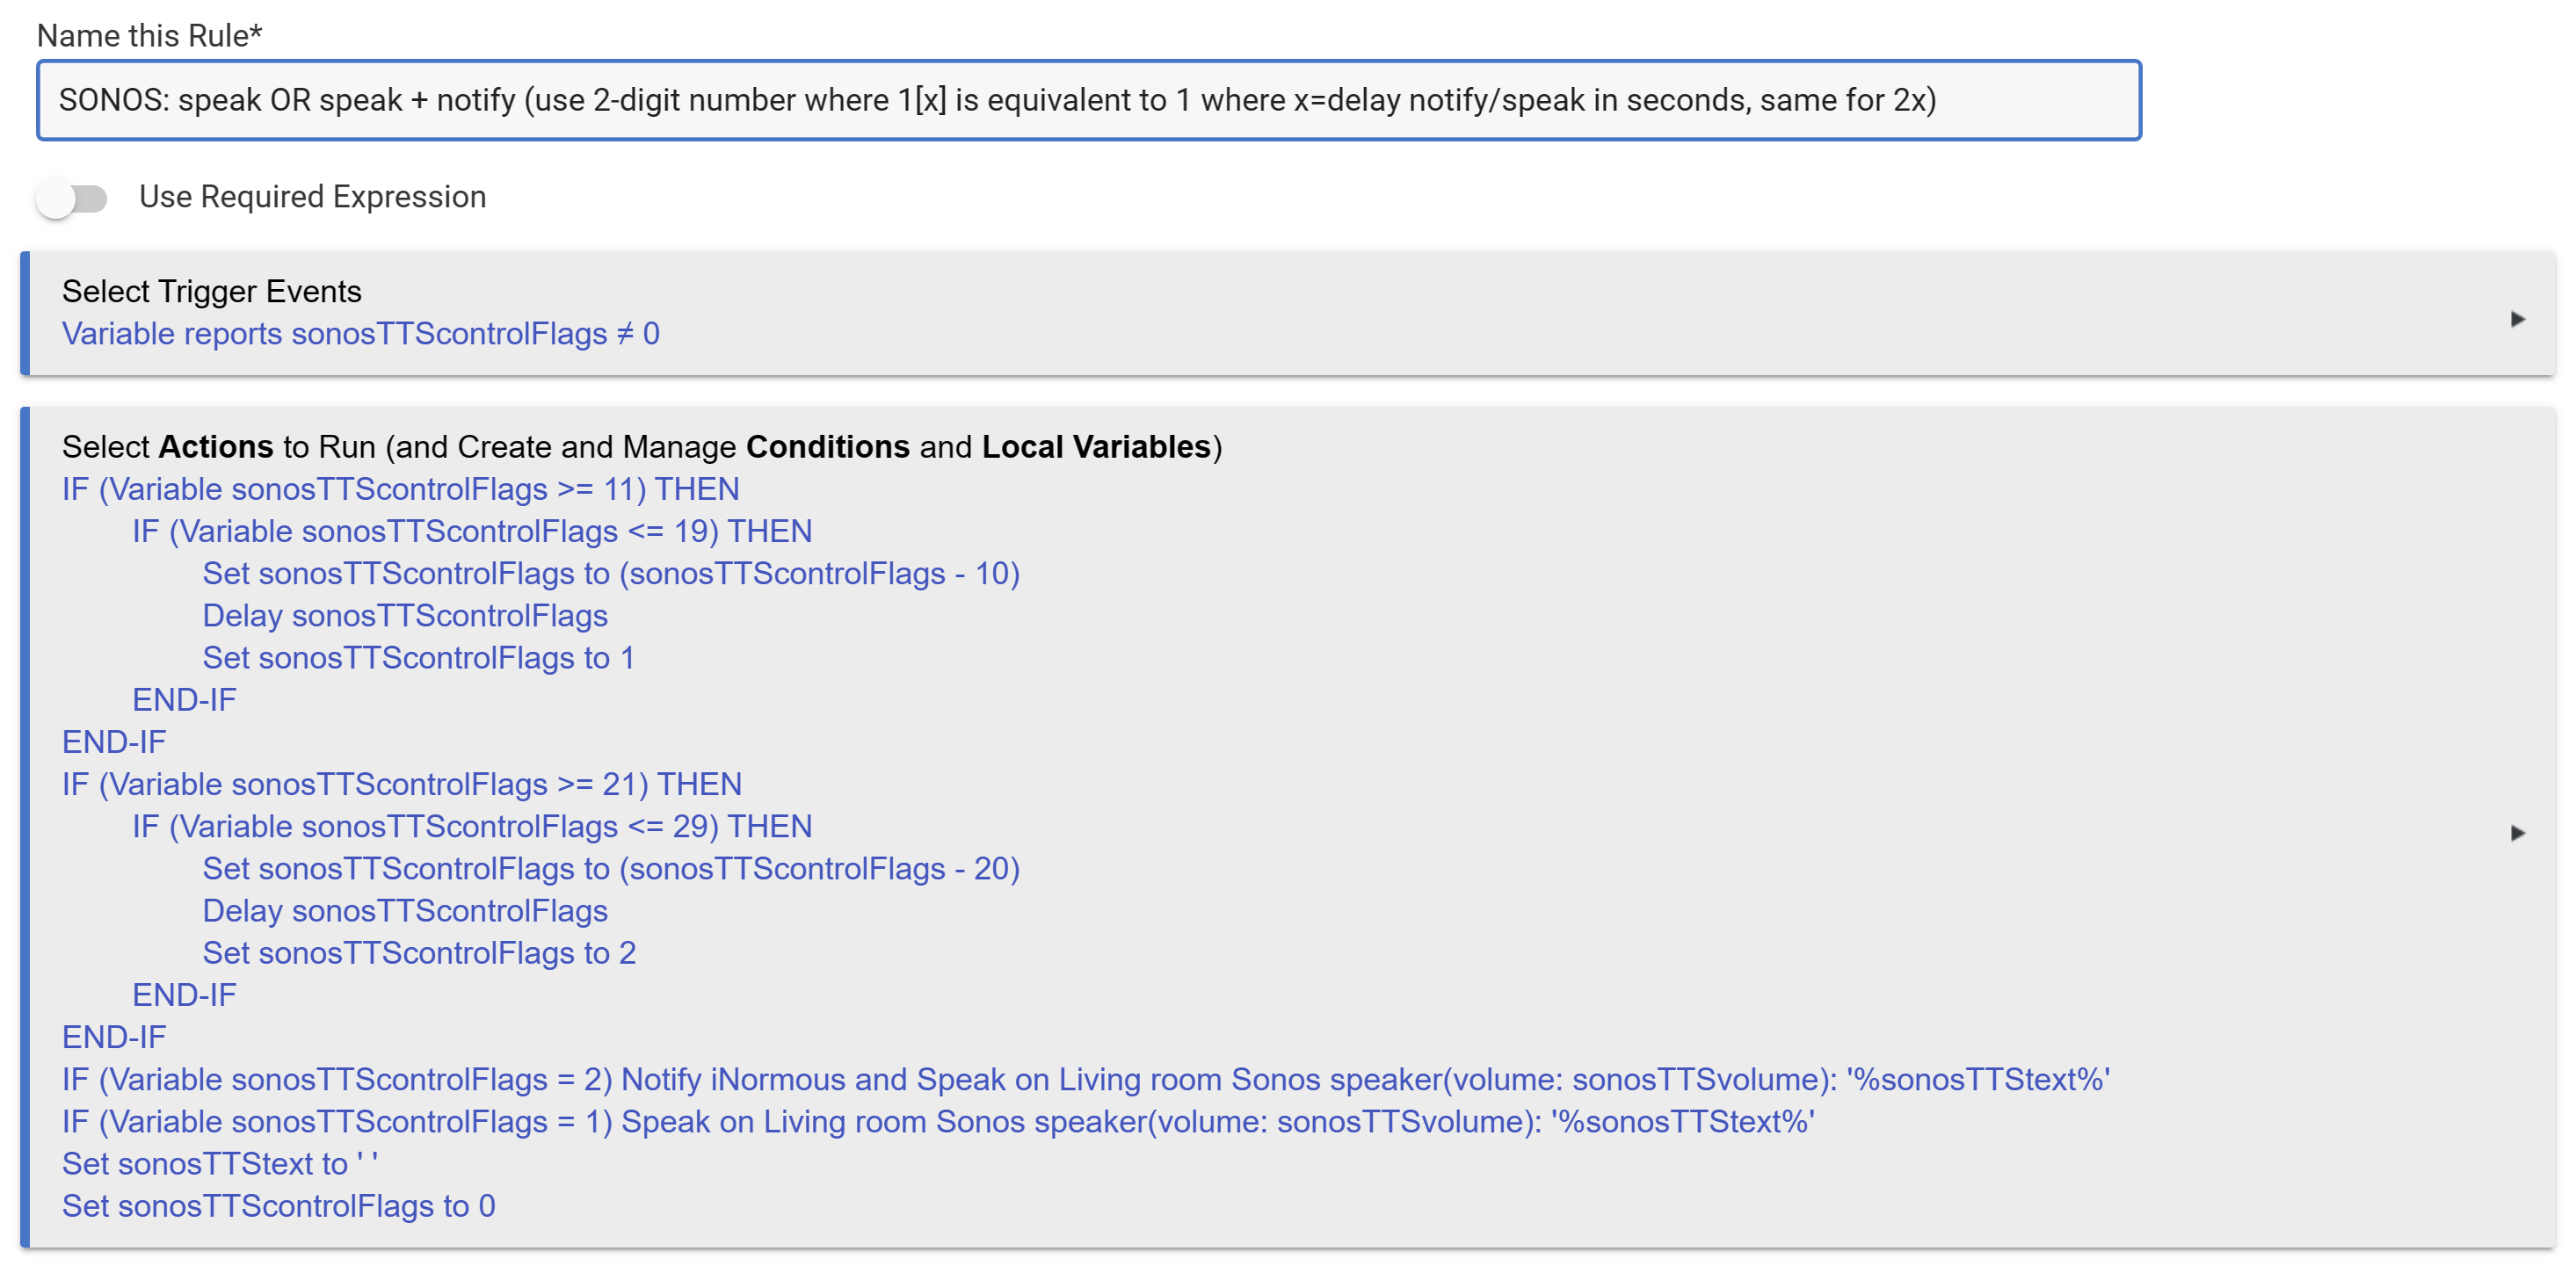Click the Name this Rule text field
This screenshot has height=1273, width=2576.
[x=1088, y=100]
